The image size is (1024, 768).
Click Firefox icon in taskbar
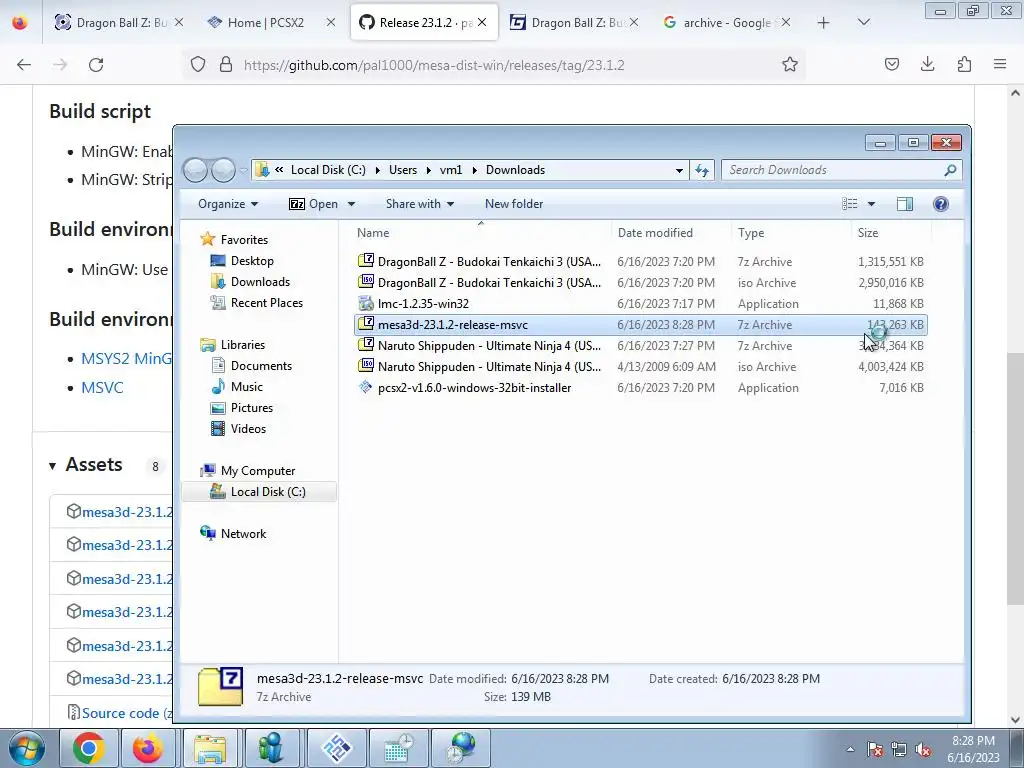[x=148, y=748]
